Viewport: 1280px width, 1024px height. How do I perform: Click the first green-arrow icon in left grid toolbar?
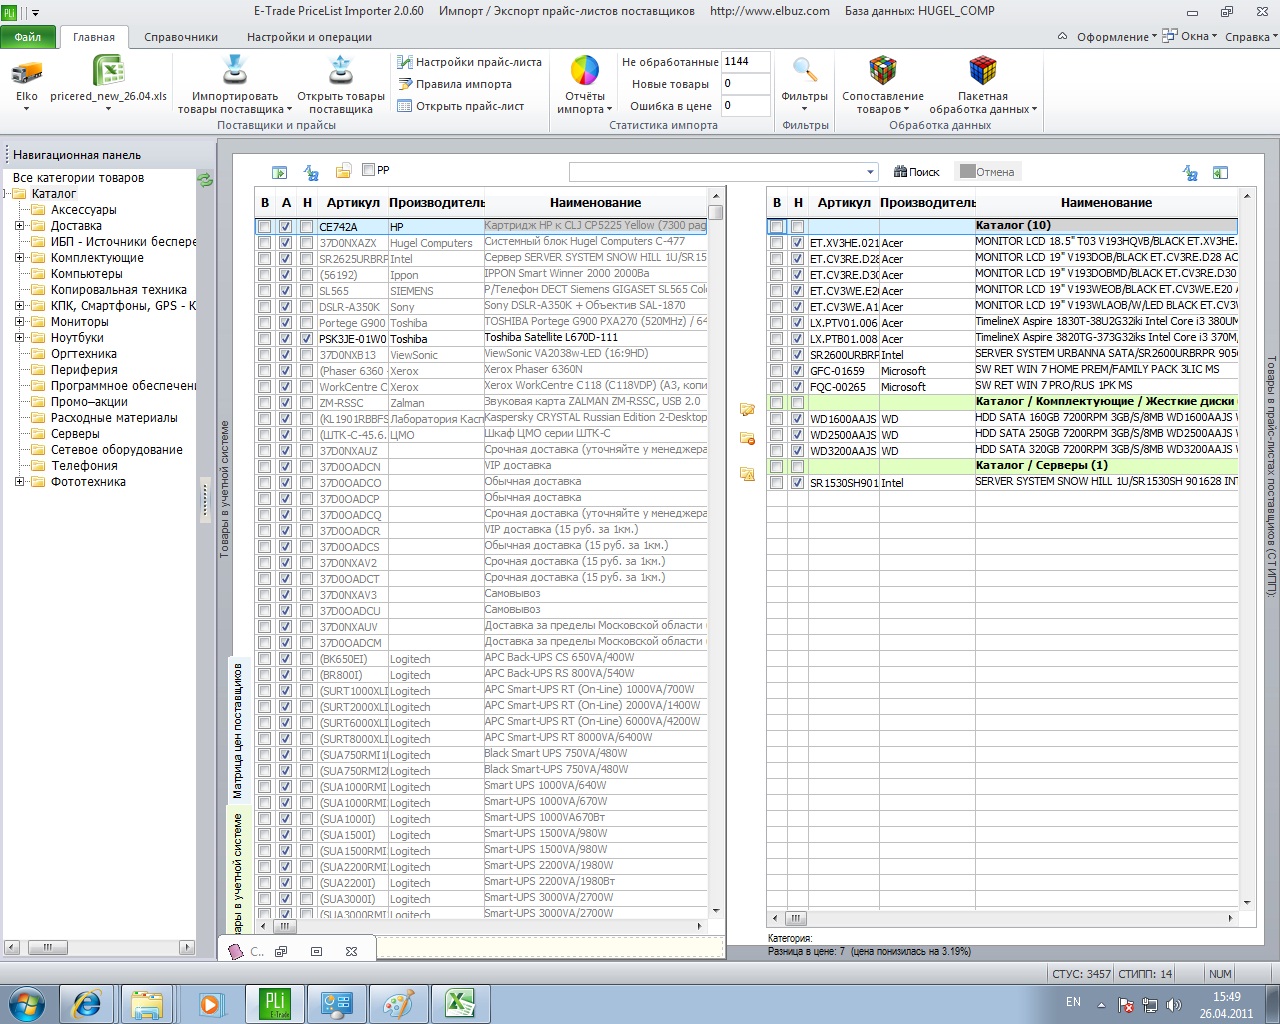[280, 172]
